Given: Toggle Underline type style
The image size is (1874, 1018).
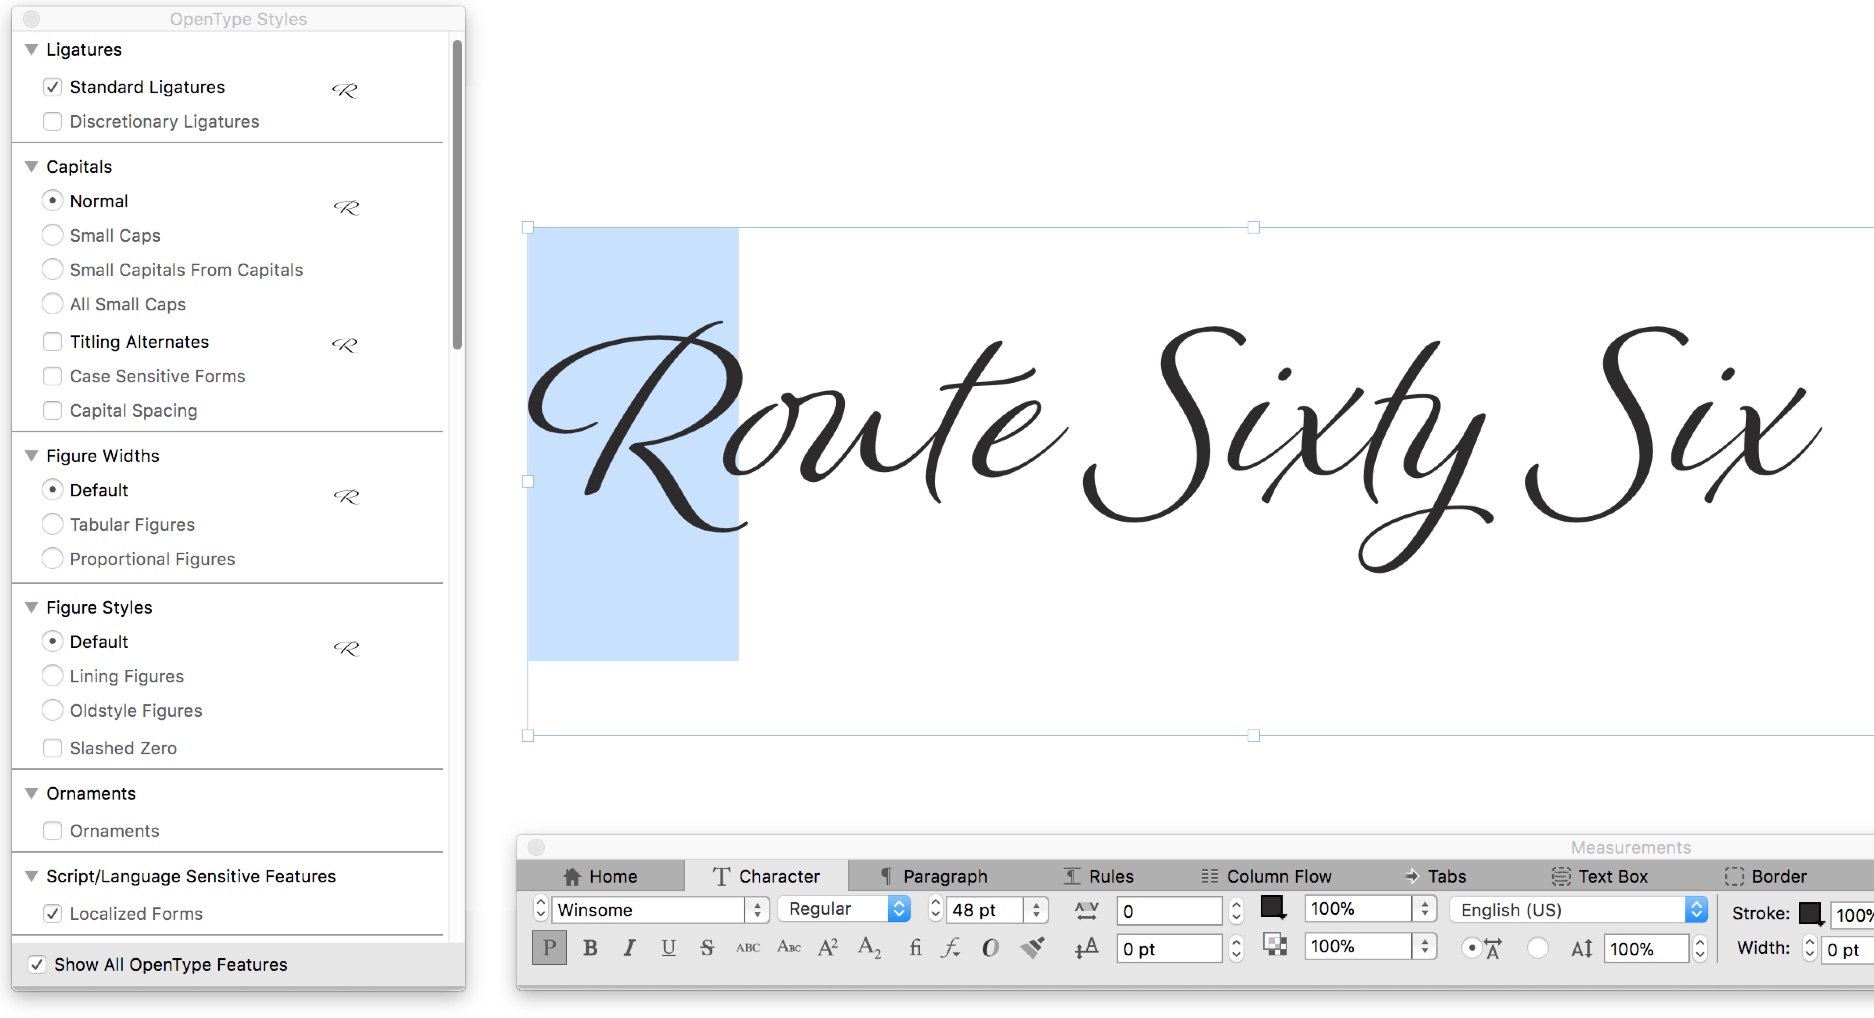Looking at the screenshot, I should point(668,948).
